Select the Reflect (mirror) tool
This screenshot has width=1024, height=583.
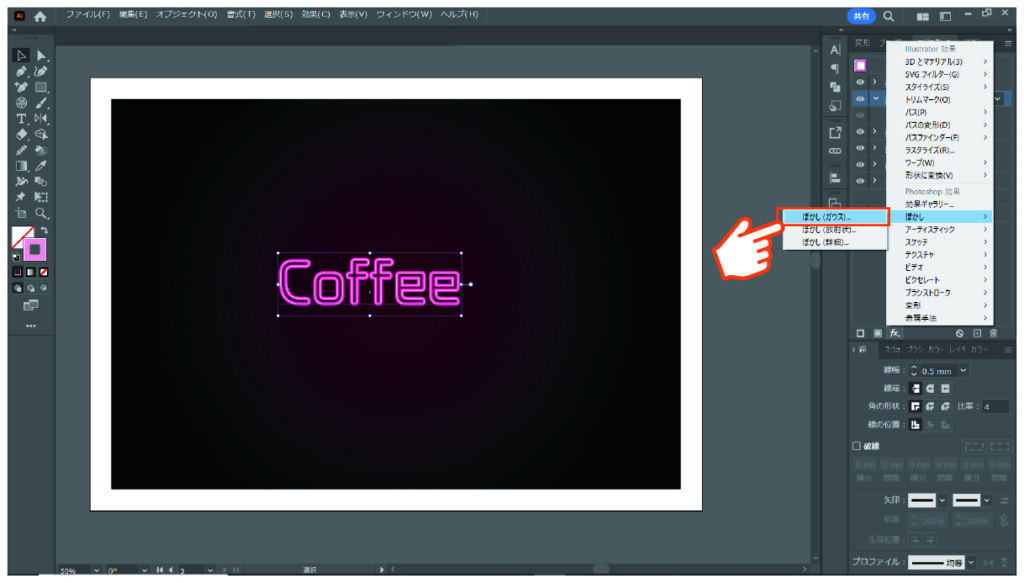[41, 119]
